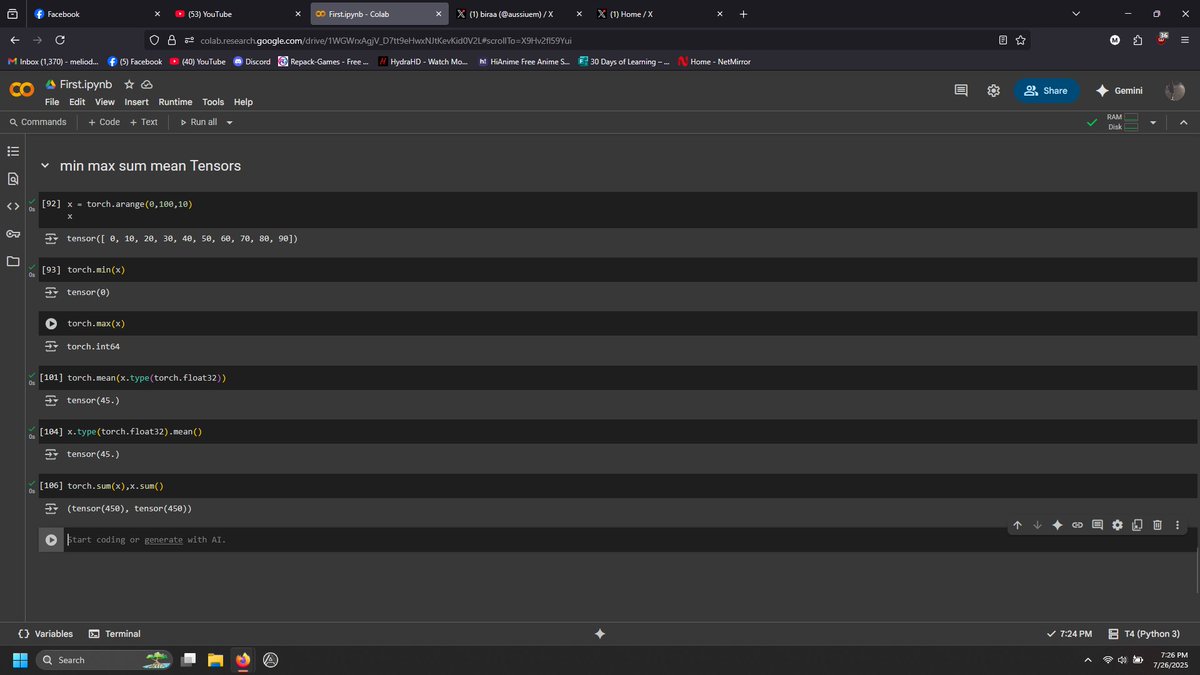Screen dimensions: 1200x675
Task: Open the Edit menu
Action: coord(77,102)
